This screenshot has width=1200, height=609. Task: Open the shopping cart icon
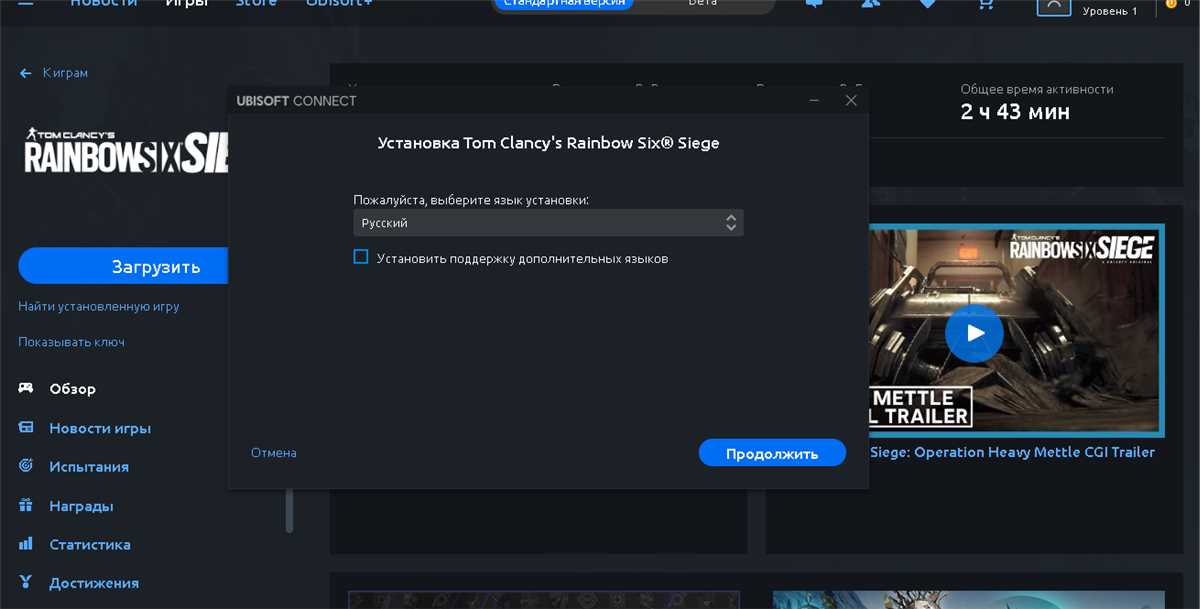[985, 6]
